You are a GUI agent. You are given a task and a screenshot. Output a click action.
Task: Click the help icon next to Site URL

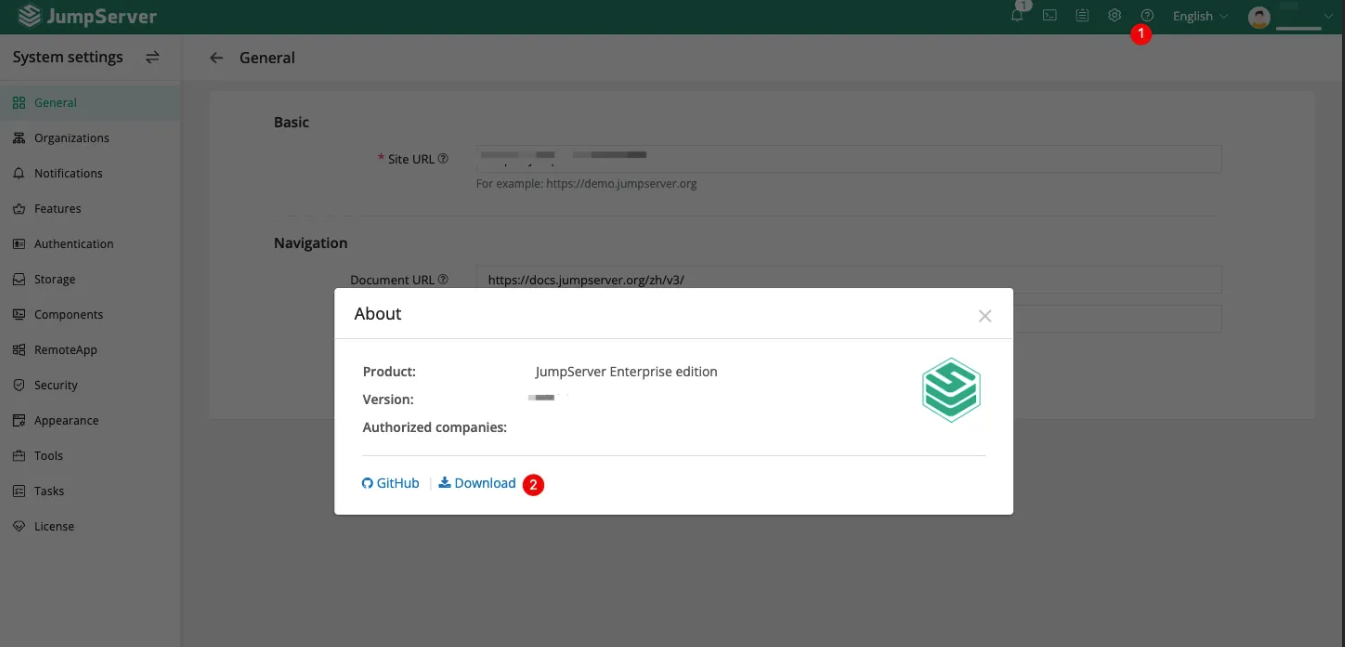point(443,158)
